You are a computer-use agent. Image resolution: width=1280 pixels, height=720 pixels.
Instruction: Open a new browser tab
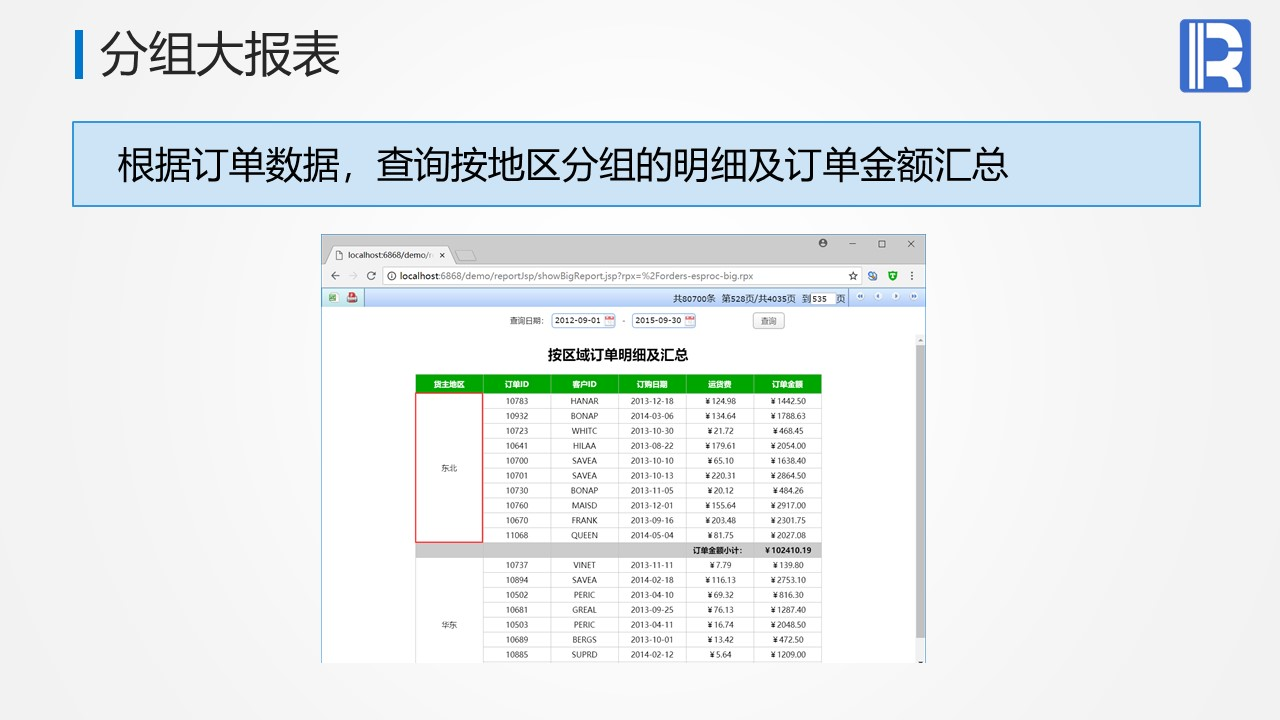click(466, 256)
